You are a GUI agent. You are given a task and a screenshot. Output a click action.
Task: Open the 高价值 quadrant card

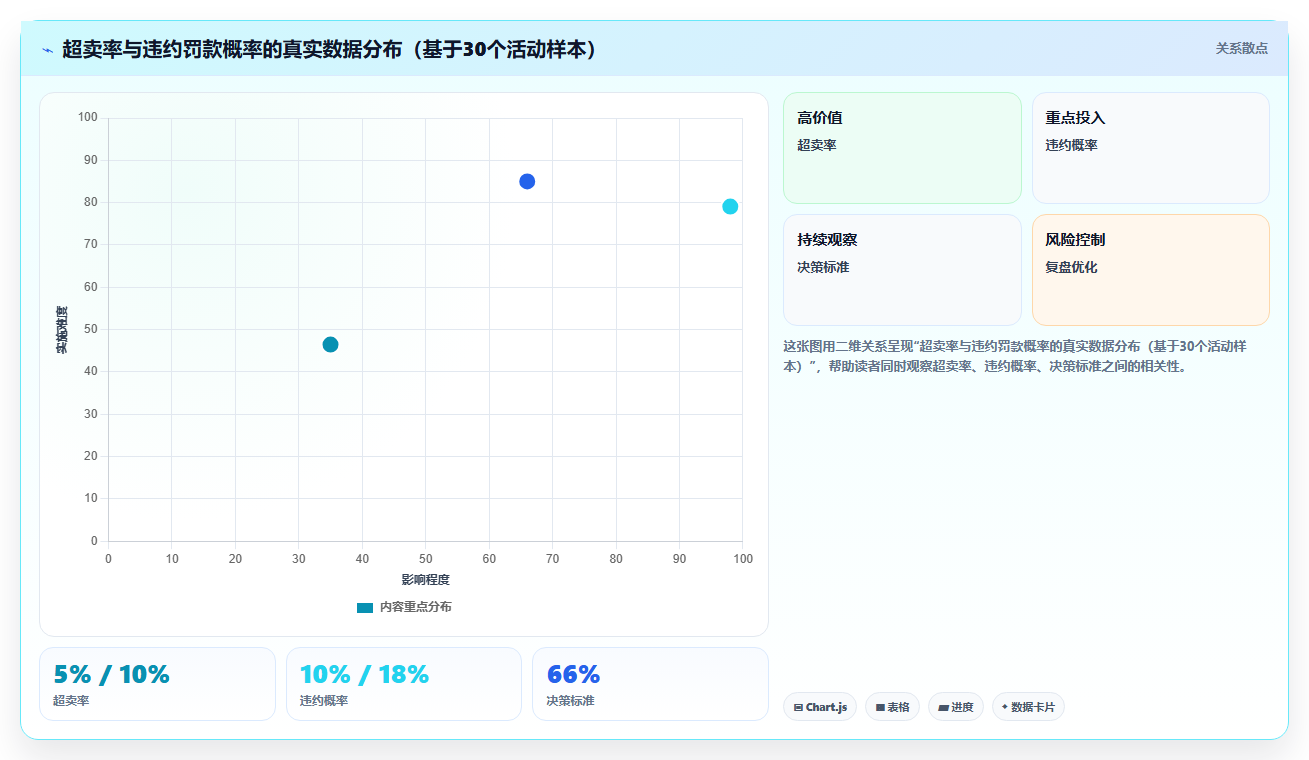click(x=902, y=148)
